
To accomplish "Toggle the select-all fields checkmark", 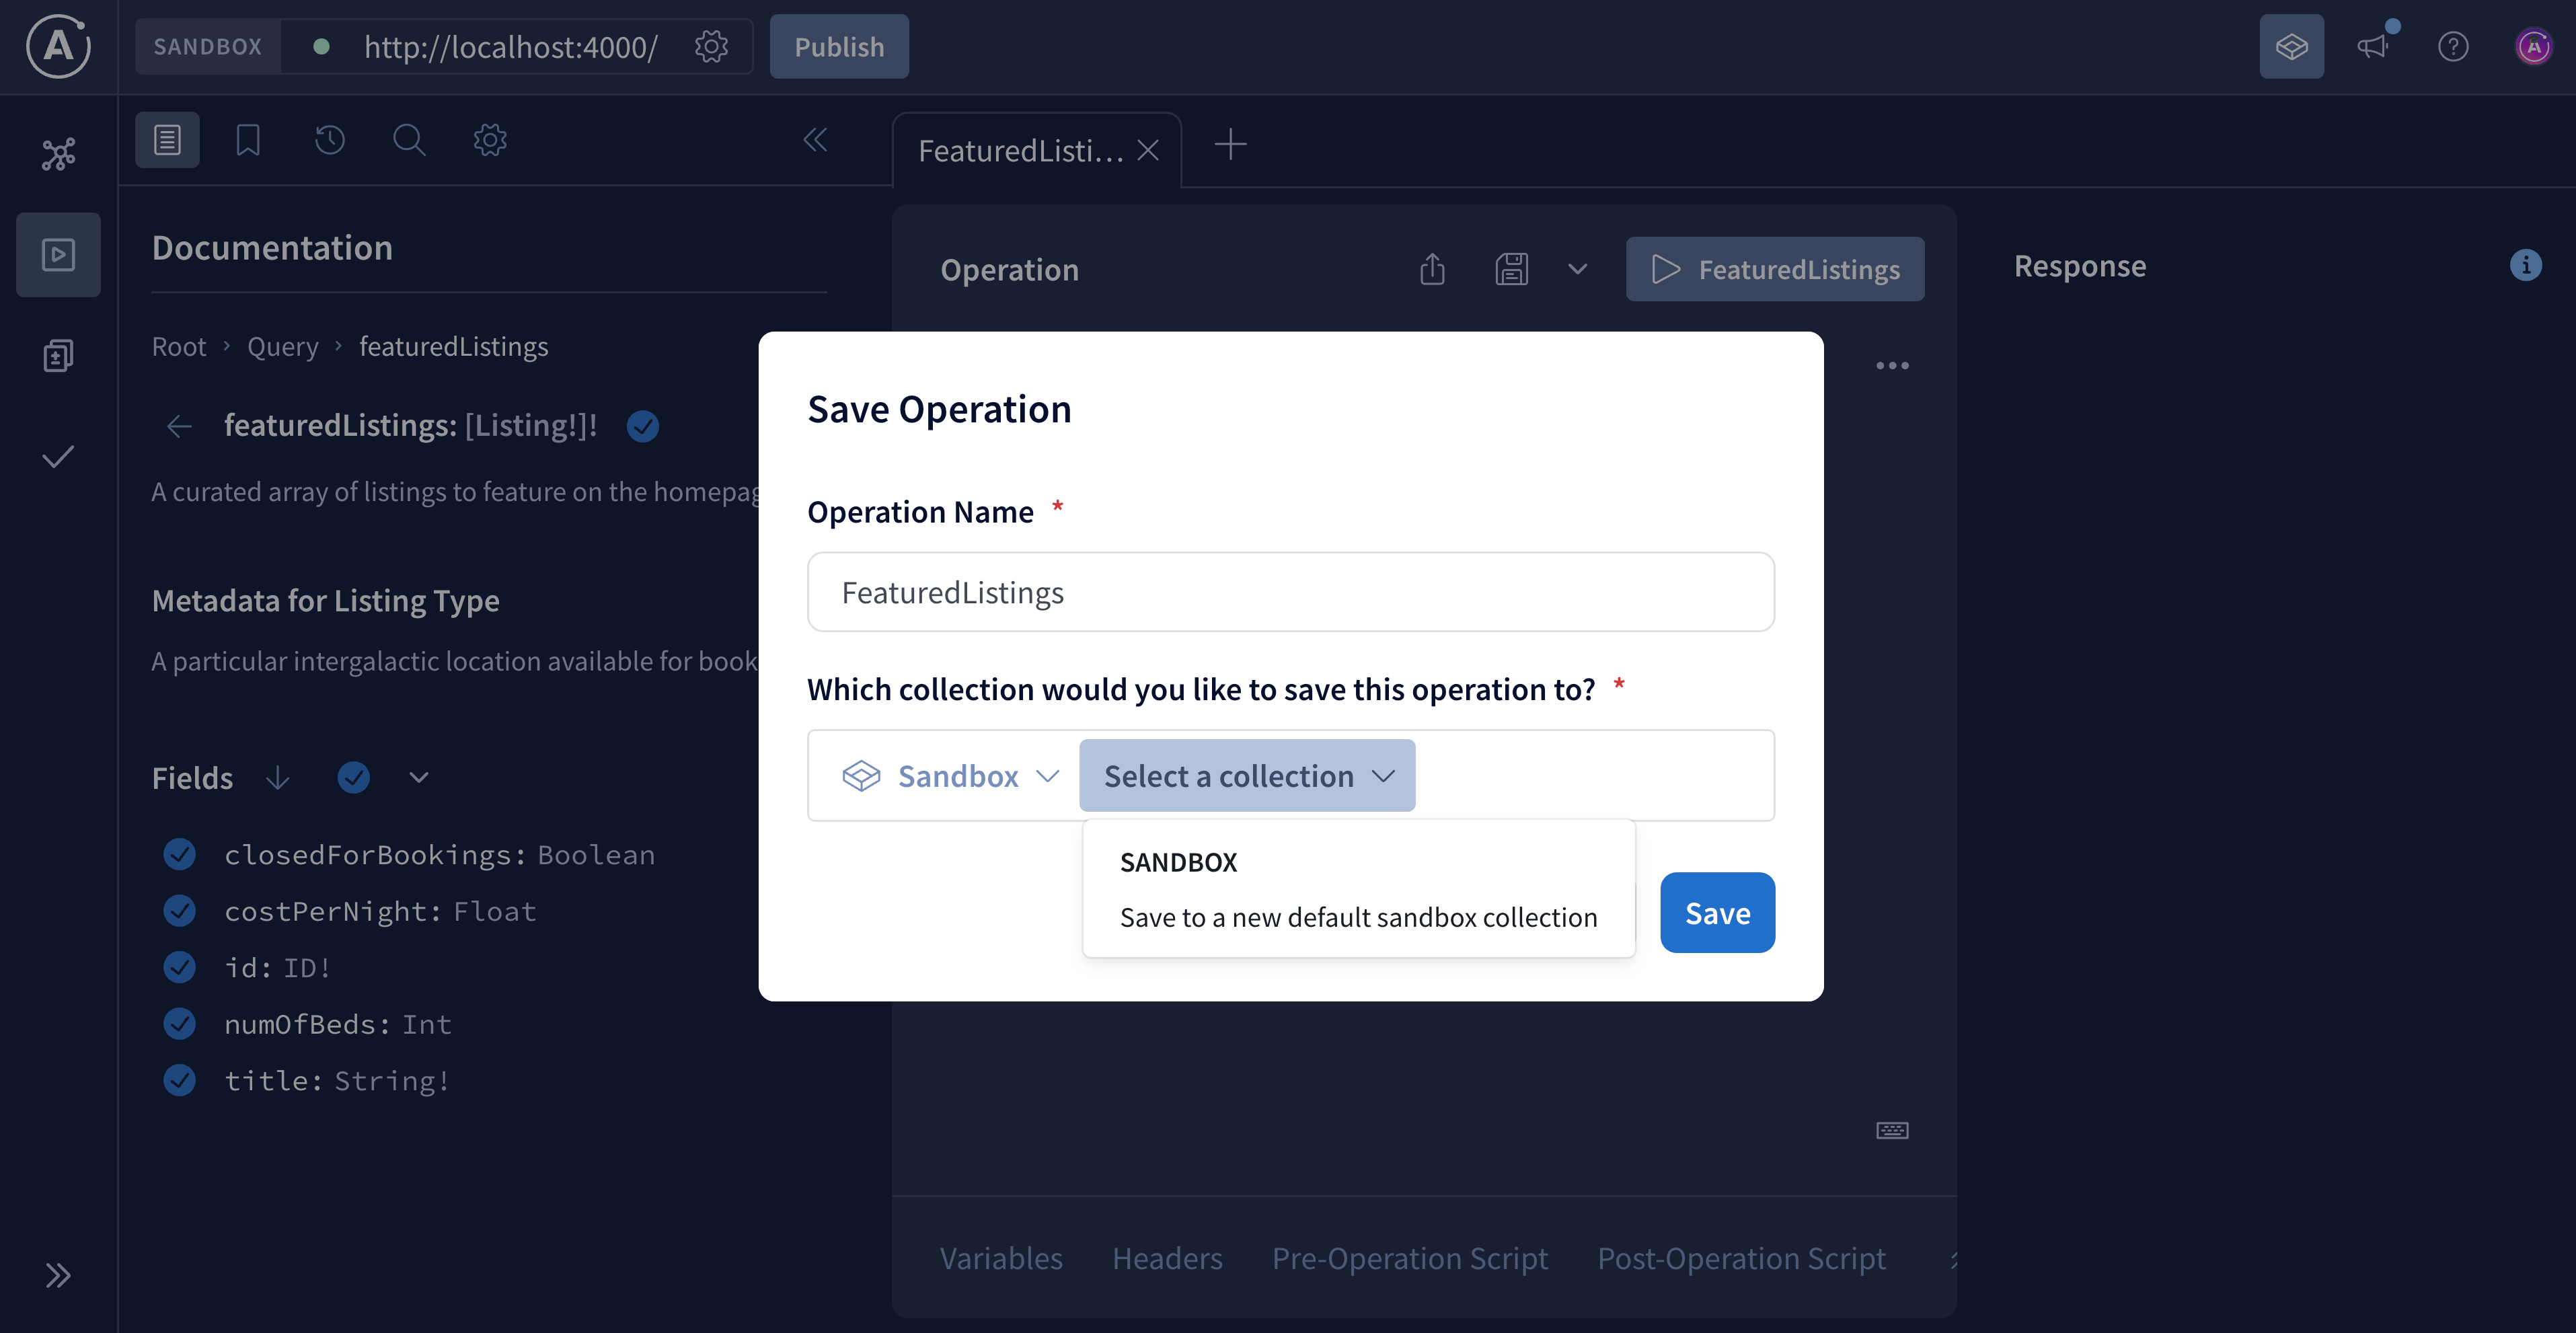I will (x=353, y=777).
